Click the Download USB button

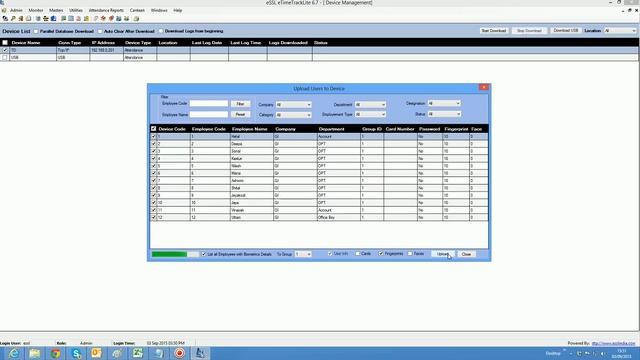[565, 31]
